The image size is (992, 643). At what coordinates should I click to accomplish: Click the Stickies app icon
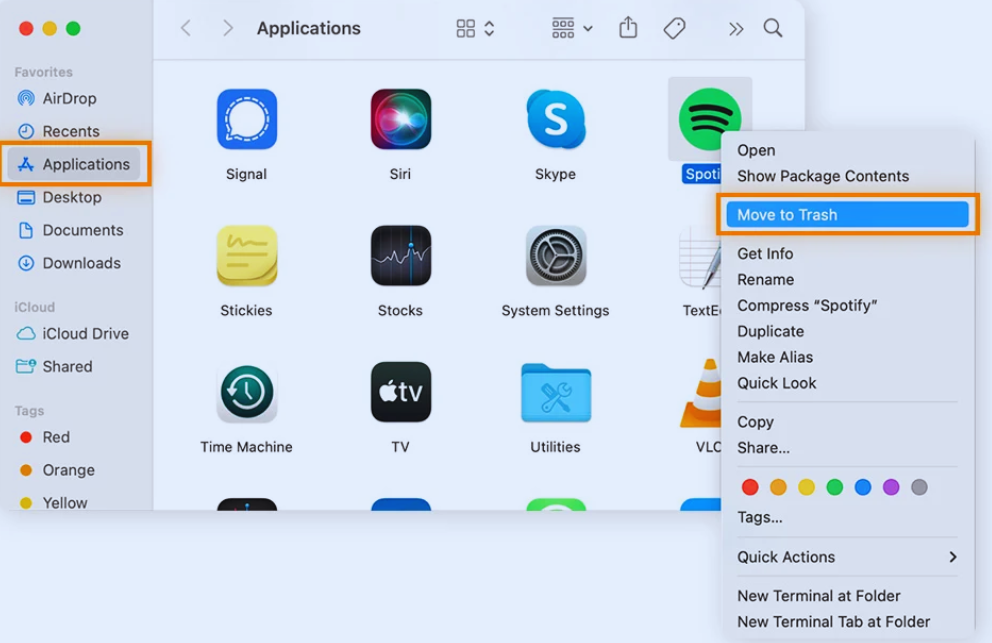[247, 256]
